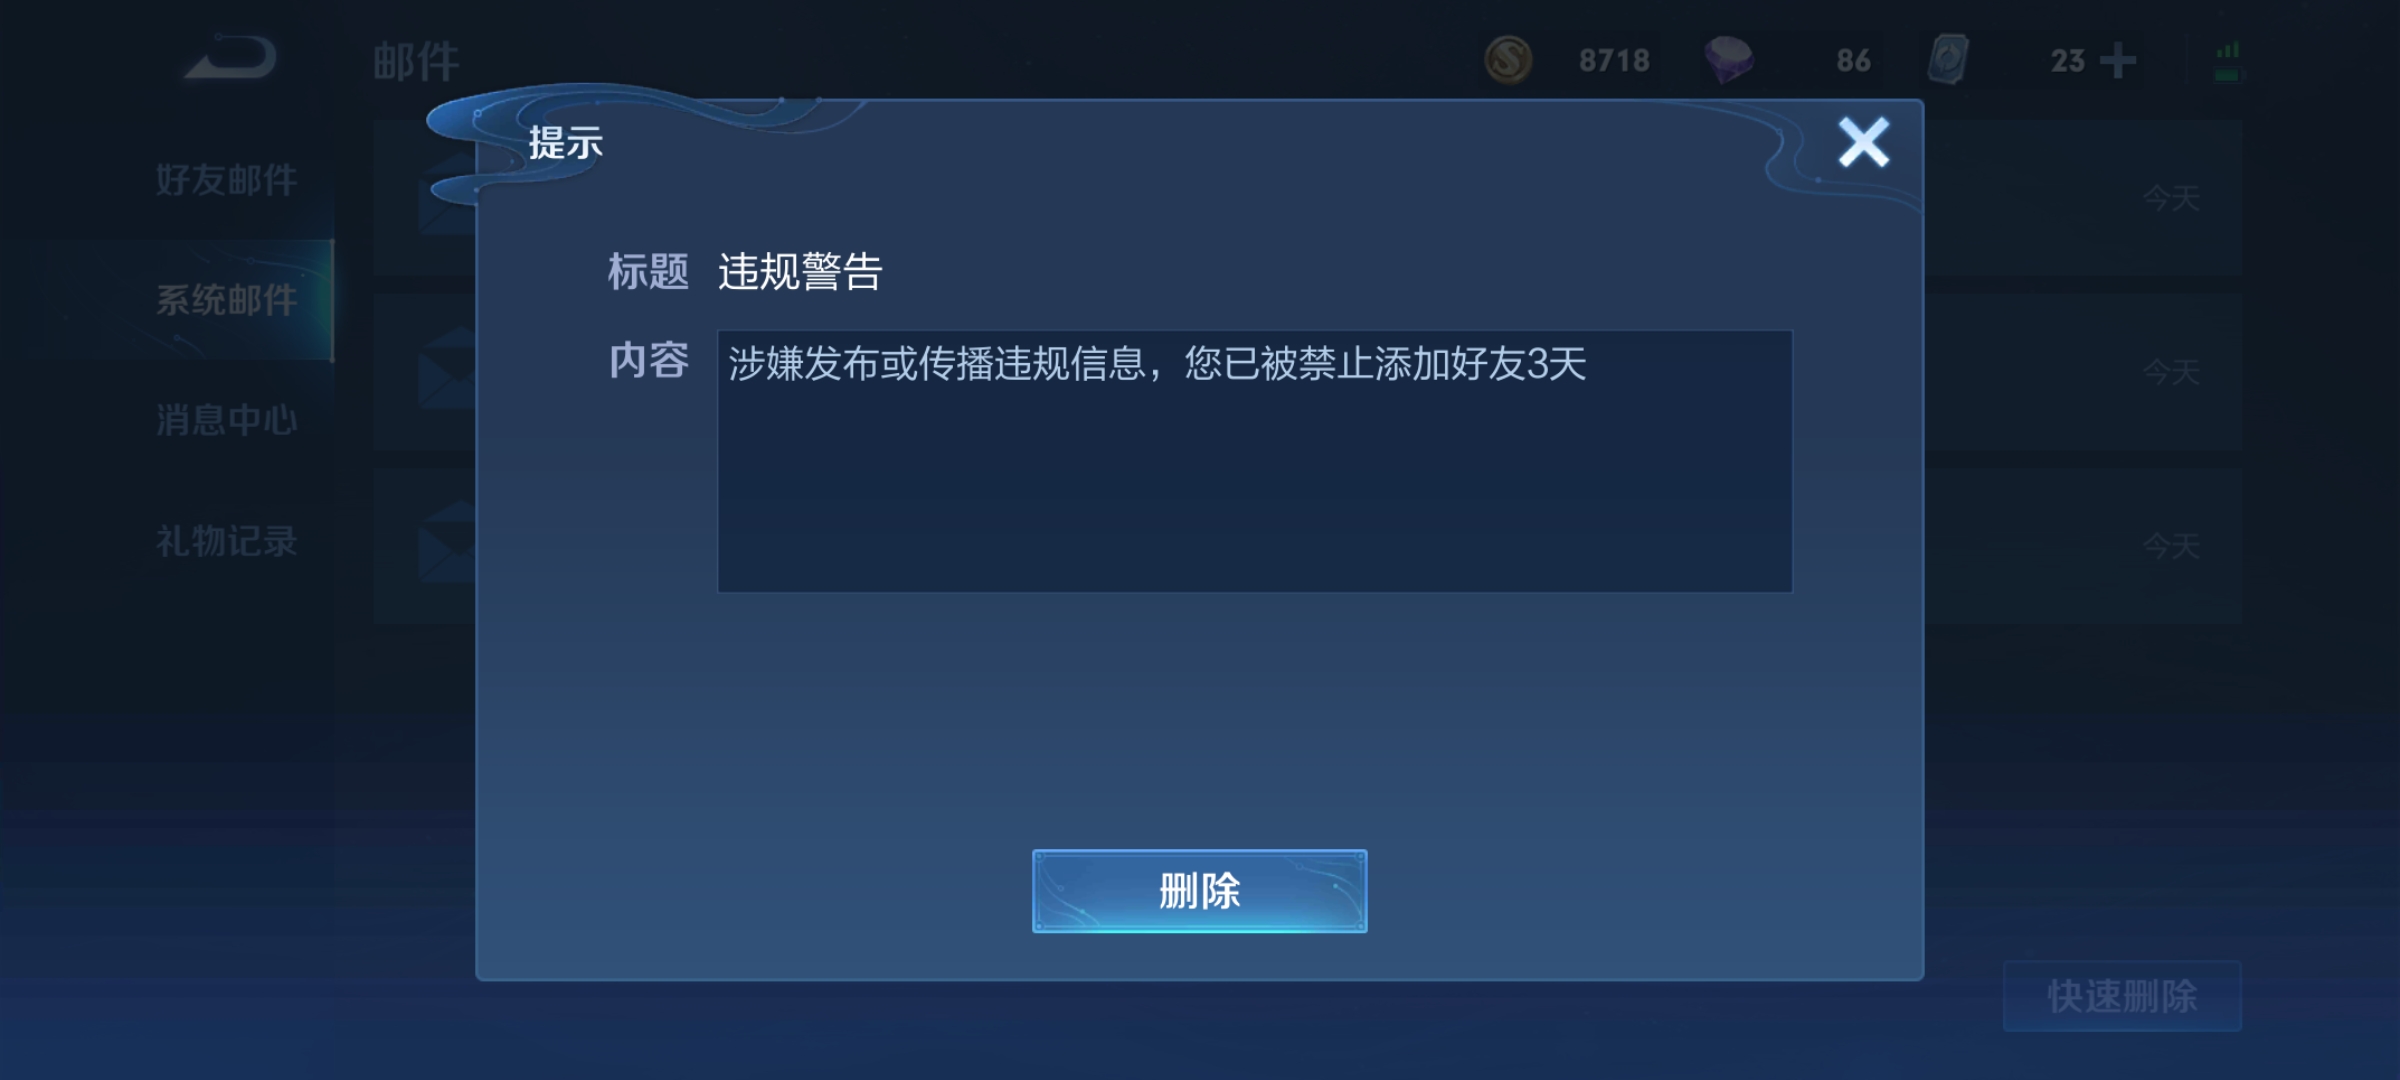Open the 好友邮件 tab
Image resolution: width=2400 pixels, height=1080 pixels.
tap(226, 180)
